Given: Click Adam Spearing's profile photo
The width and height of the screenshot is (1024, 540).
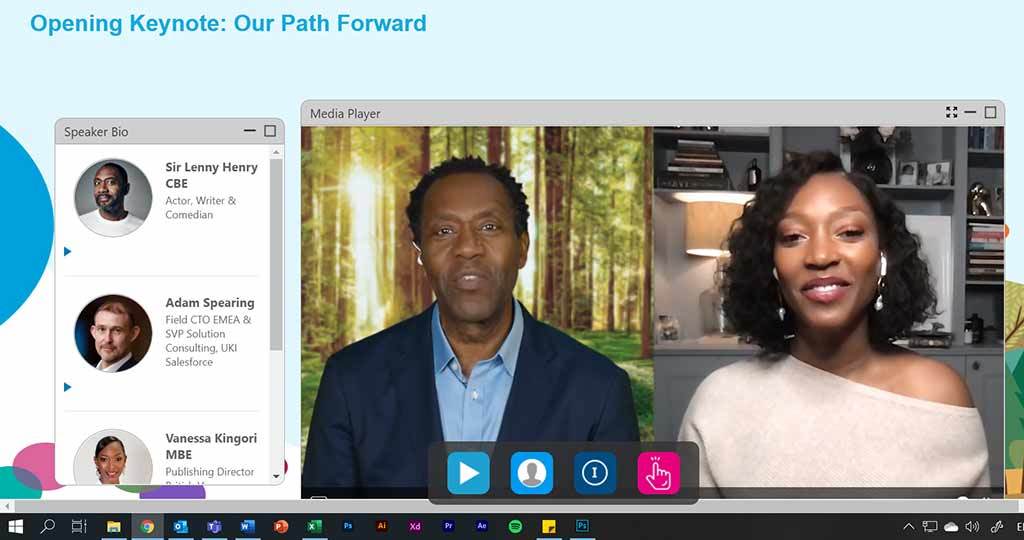Looking at the screenshot, I should pos(113,333).
